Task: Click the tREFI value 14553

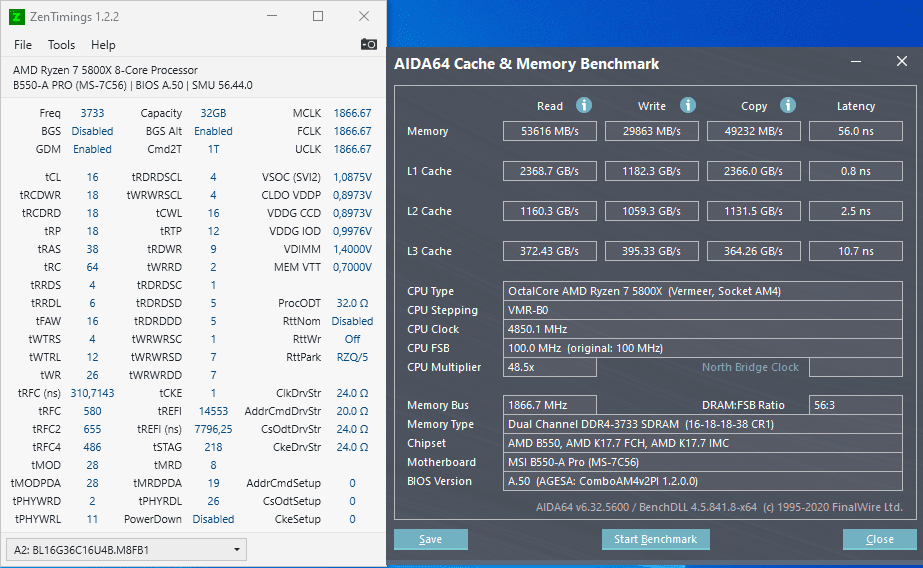Action: 213,411
